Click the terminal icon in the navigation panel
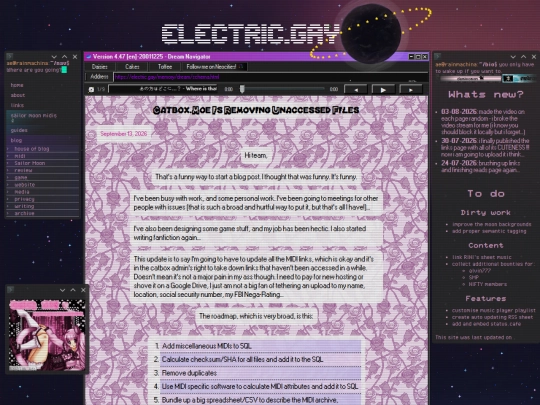 pos(9,56)
